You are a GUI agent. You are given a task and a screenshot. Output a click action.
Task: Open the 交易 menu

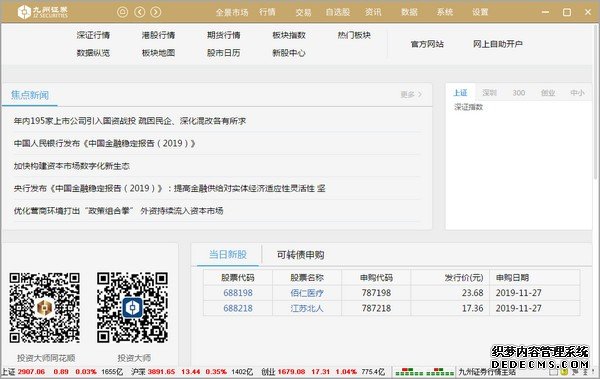coord(303,12)
